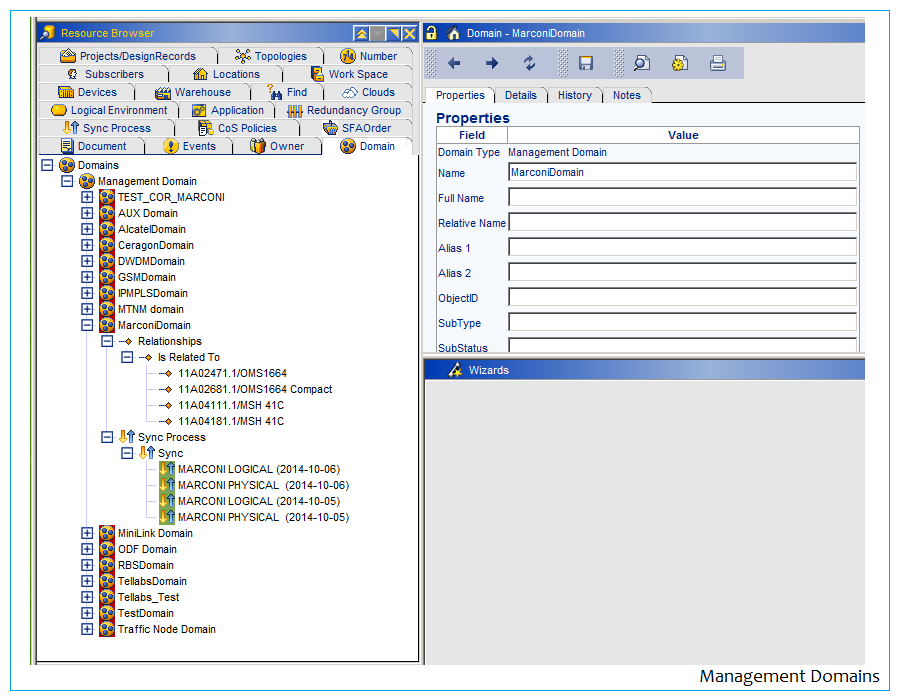Click the padlock icon beside Domain title
The image size is (900, 699).
click(431, 33)
